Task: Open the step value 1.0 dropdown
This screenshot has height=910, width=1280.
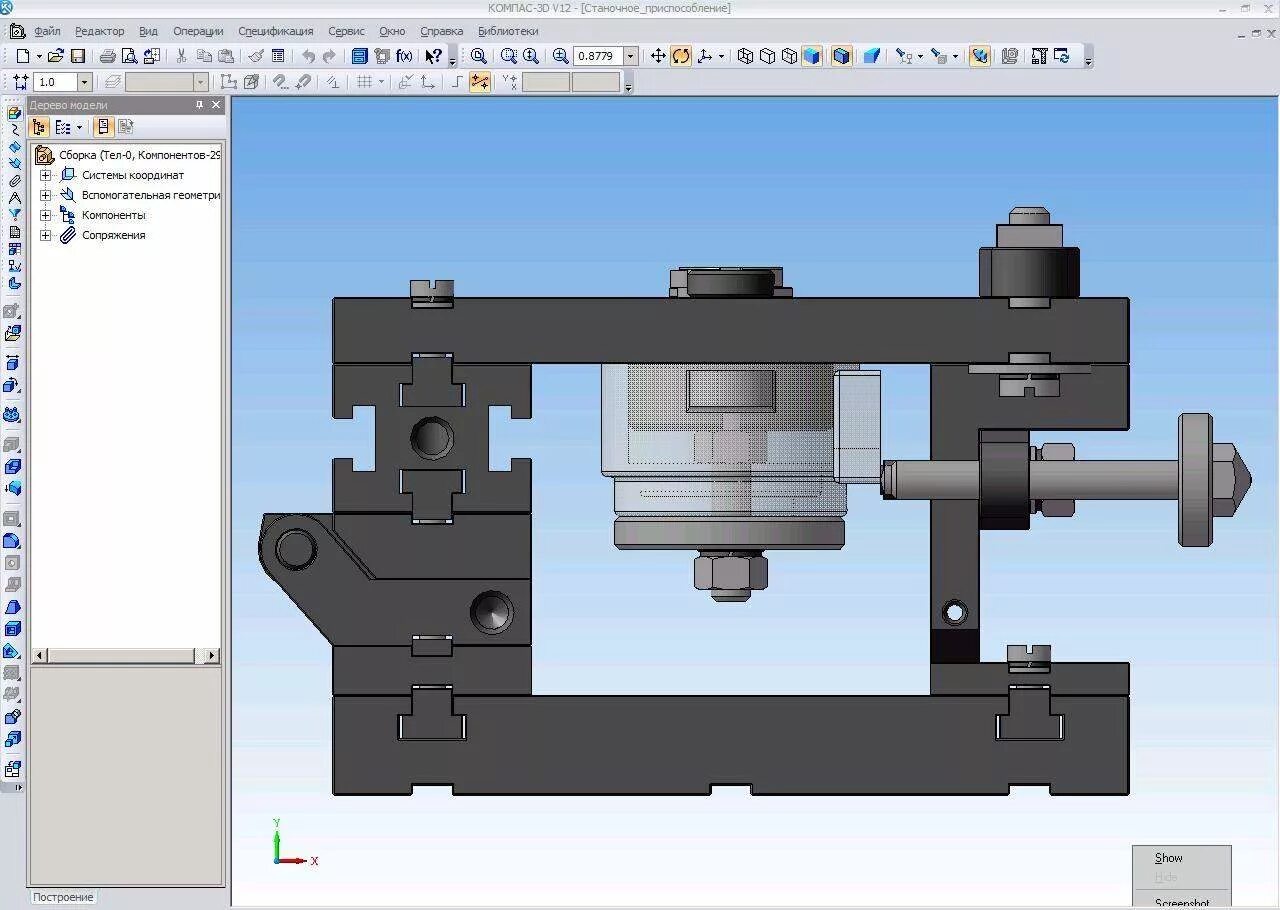Action: pyautogui.click(x=84, y=82)
